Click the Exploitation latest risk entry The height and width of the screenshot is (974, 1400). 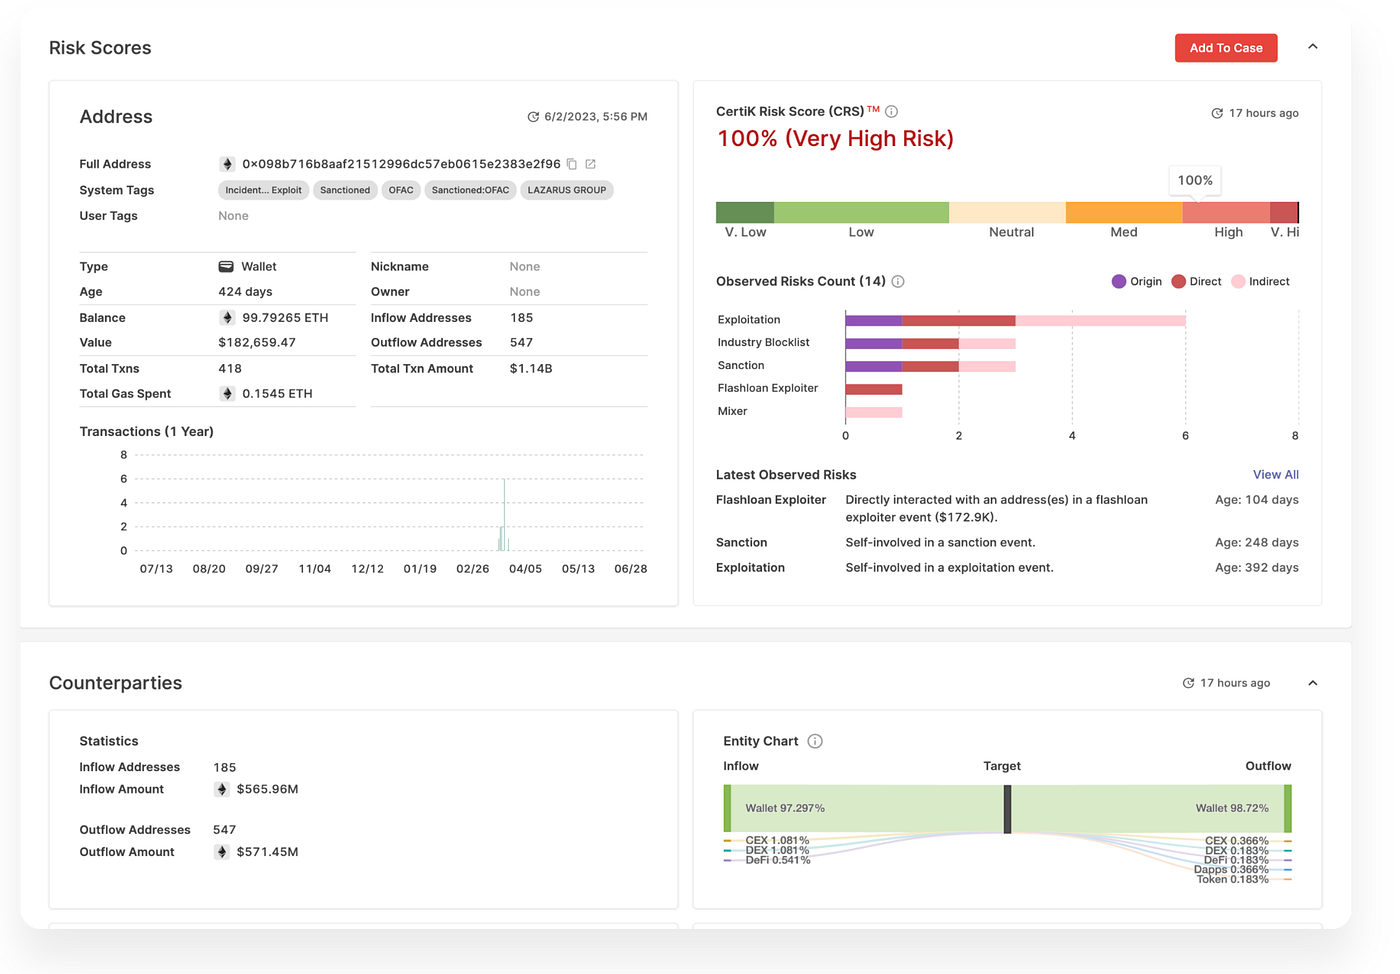tap(1007, 568)
